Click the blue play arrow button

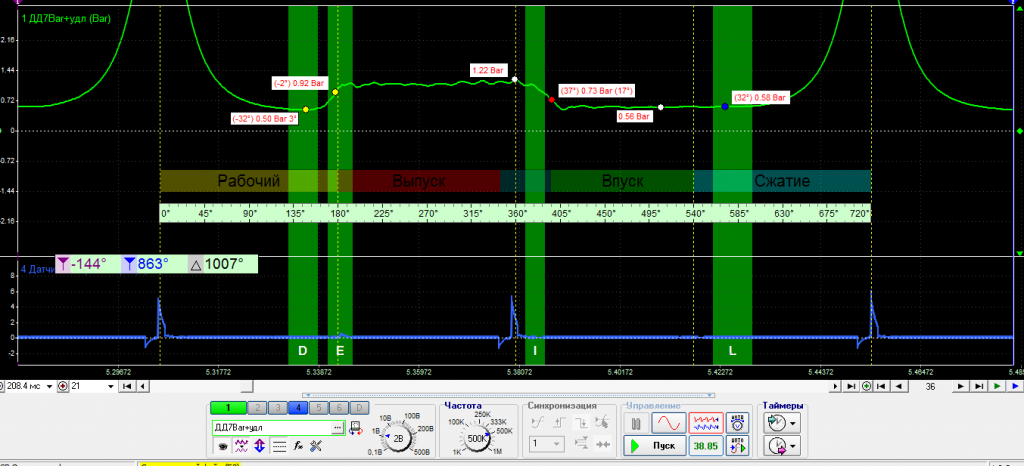1014,386
